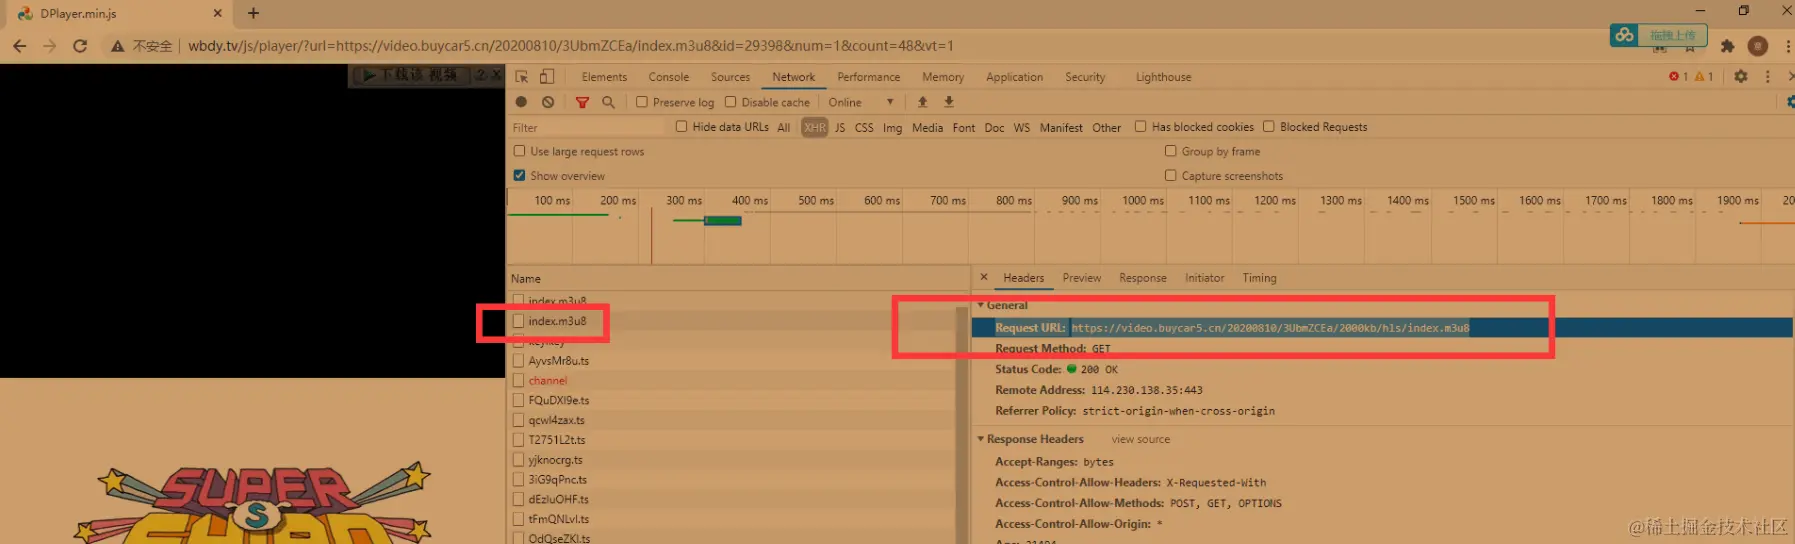1795x544 pixels.
Task: Check Blocked Requests
Action: pos(1268,127)
